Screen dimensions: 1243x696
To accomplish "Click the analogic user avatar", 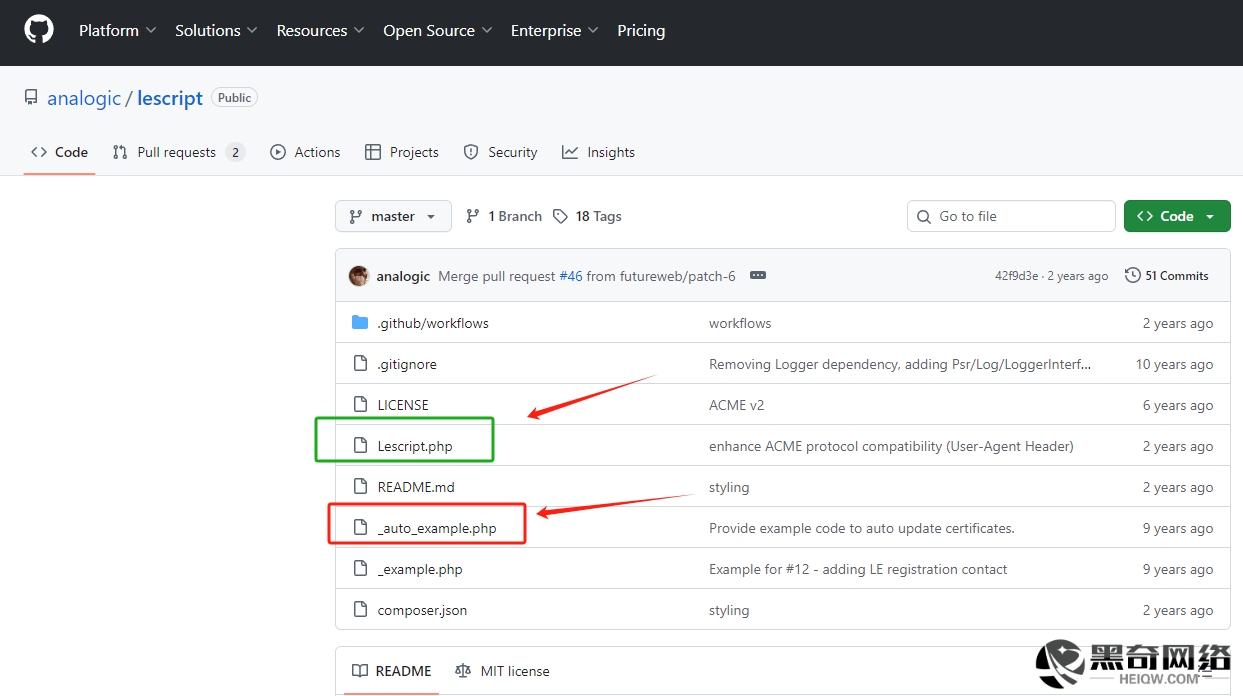I will (x=358, y=276).
